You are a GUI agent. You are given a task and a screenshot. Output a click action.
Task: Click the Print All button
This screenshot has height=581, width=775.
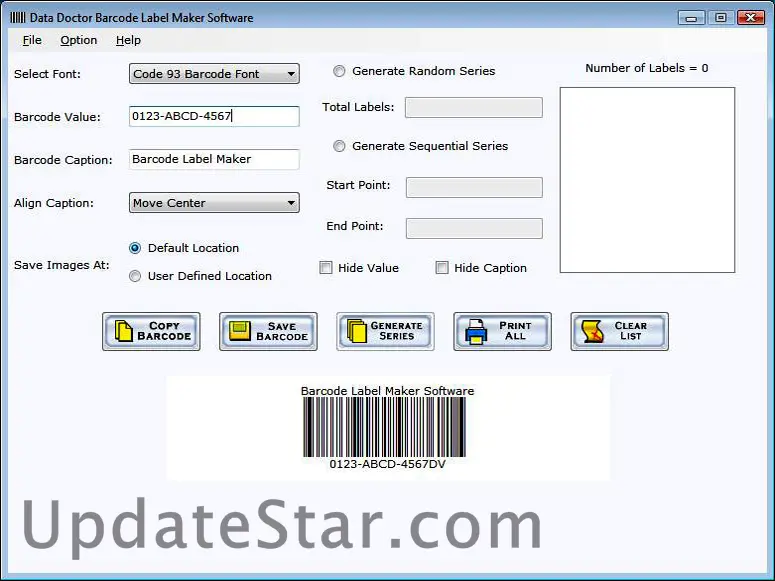(x=503, y=331)
